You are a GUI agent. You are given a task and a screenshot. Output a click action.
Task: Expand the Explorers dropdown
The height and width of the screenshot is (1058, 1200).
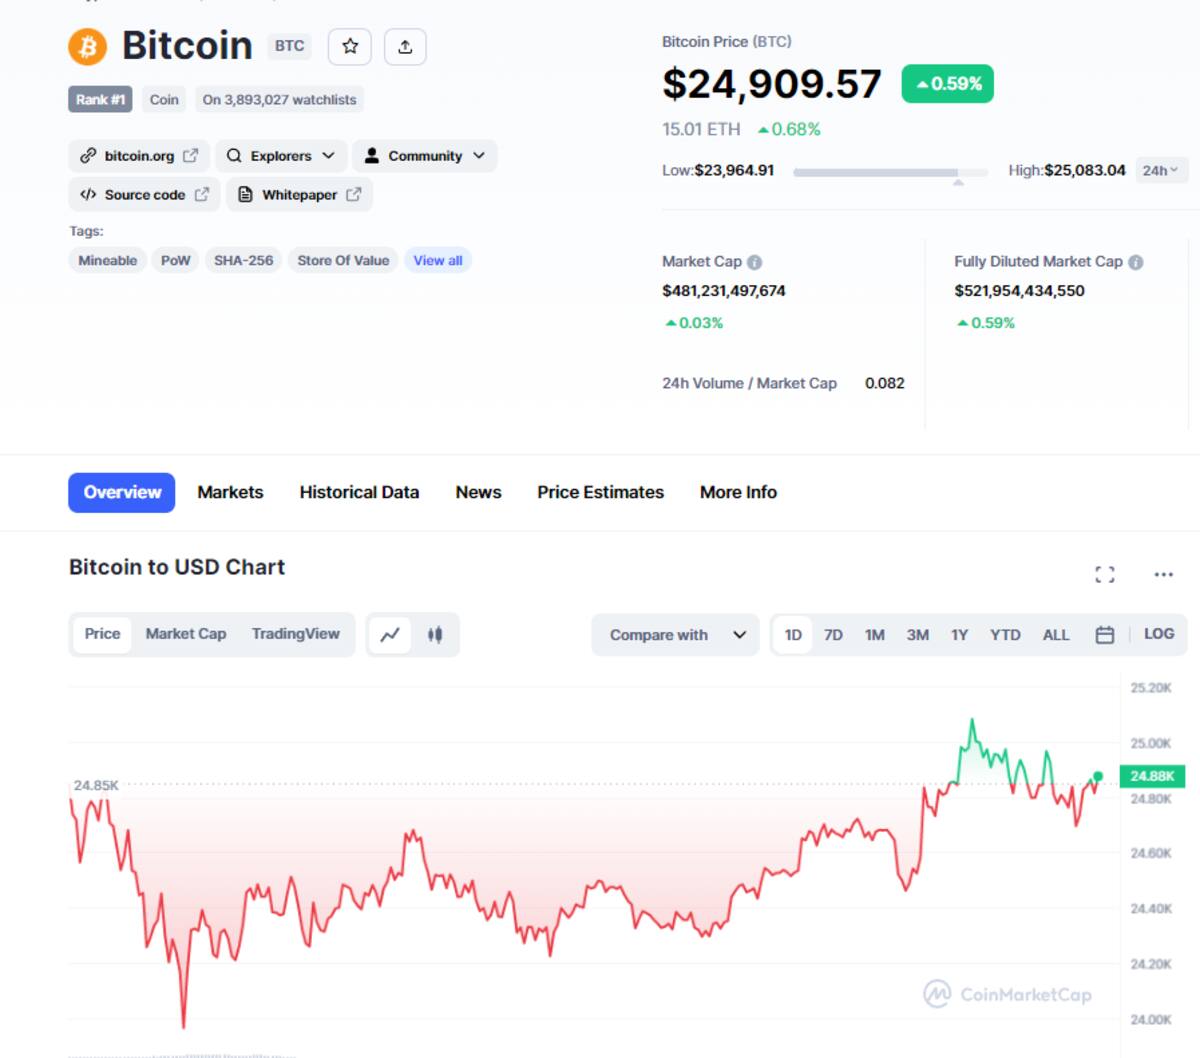(x=281, y=156)
